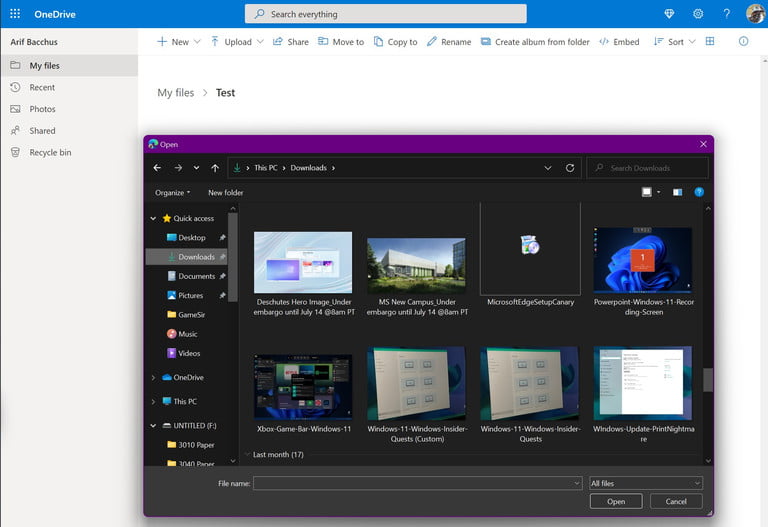Collapse the Last month (17) group
This screenshot has height=527, width=768.
[x=247, y=455]
